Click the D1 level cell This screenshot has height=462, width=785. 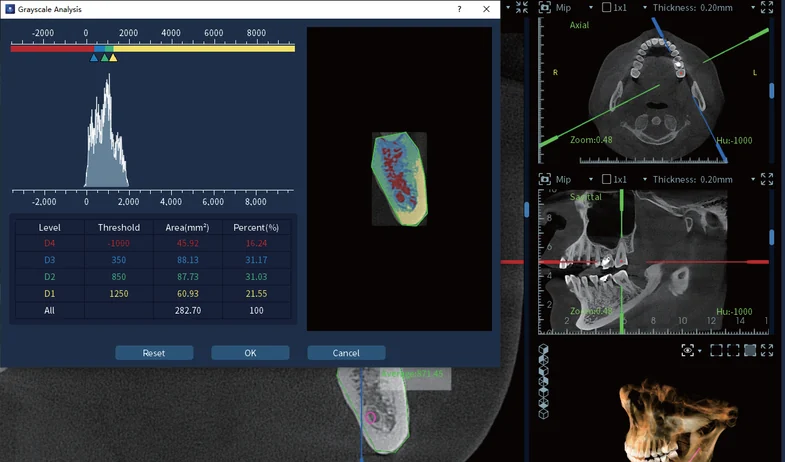click(50, 293)
